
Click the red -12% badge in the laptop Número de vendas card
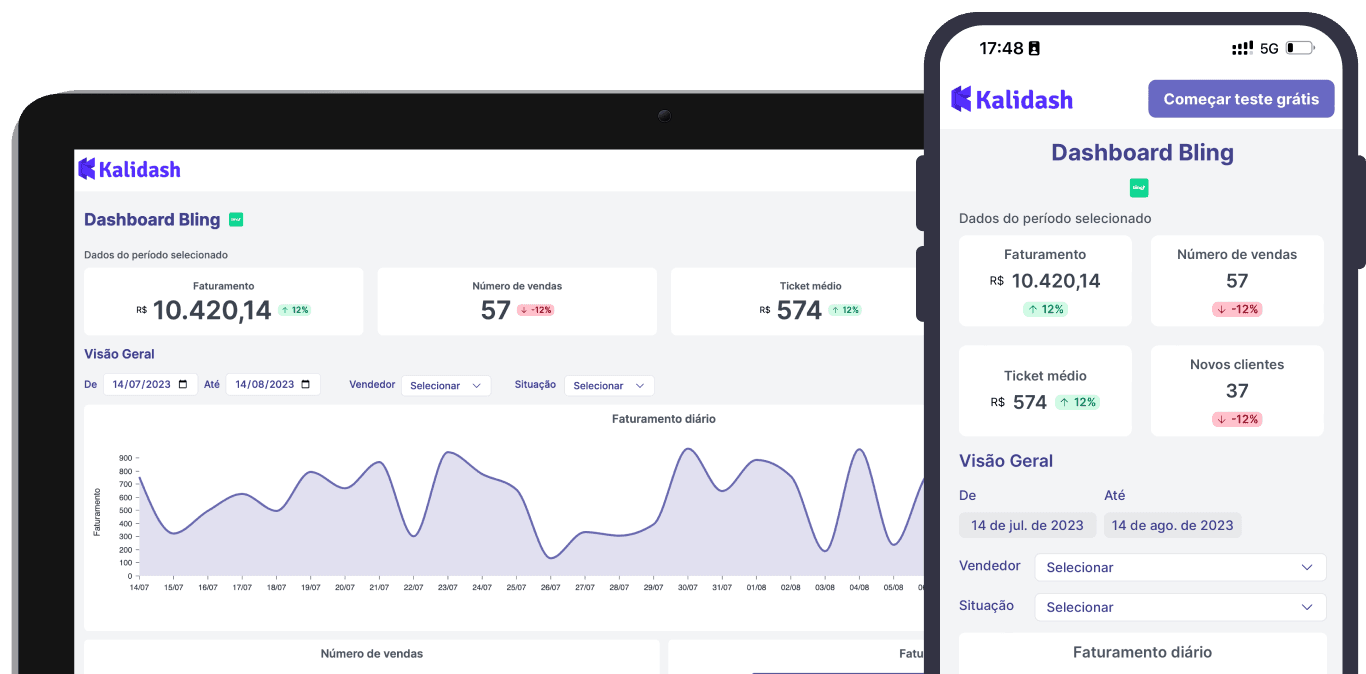(536, 310)
